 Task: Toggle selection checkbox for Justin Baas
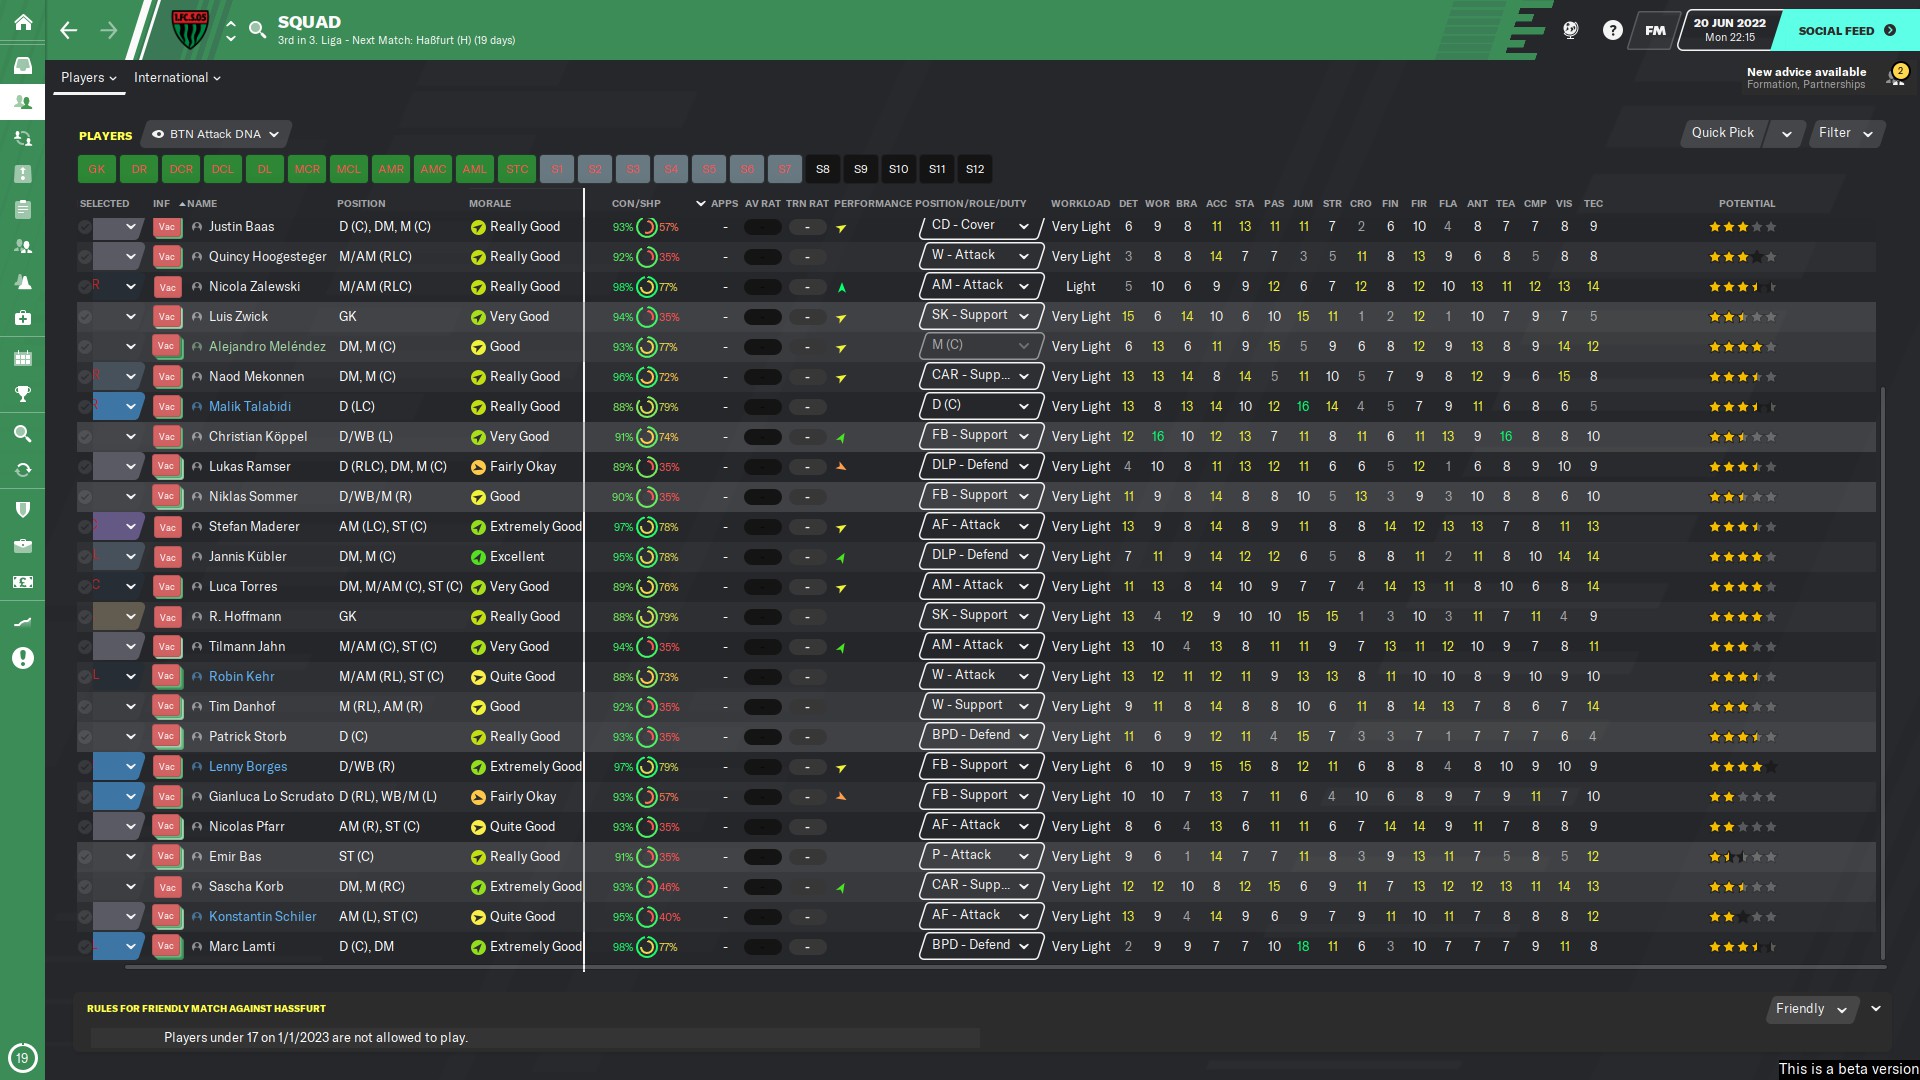coord(85,228)
